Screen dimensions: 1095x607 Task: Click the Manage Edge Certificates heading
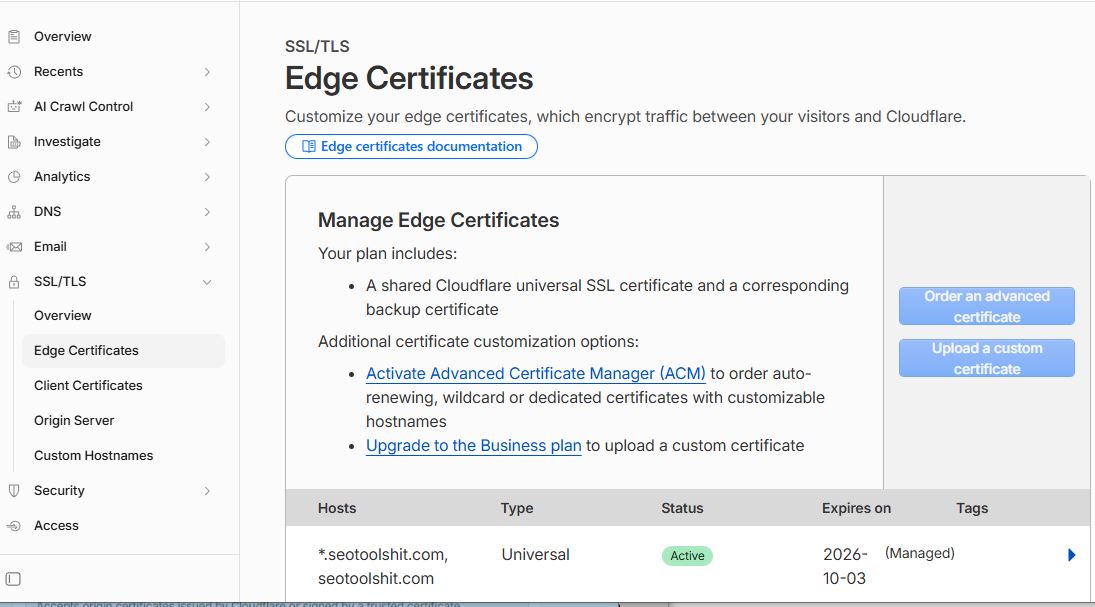tap(439, 220)
